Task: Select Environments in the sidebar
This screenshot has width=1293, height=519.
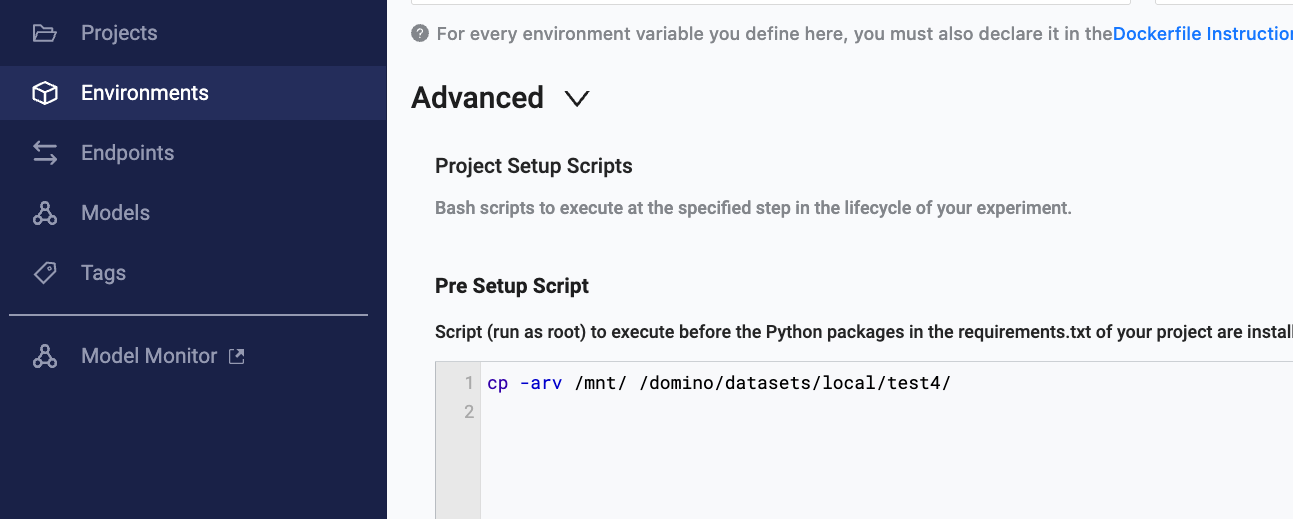Action: coord(193,93)
